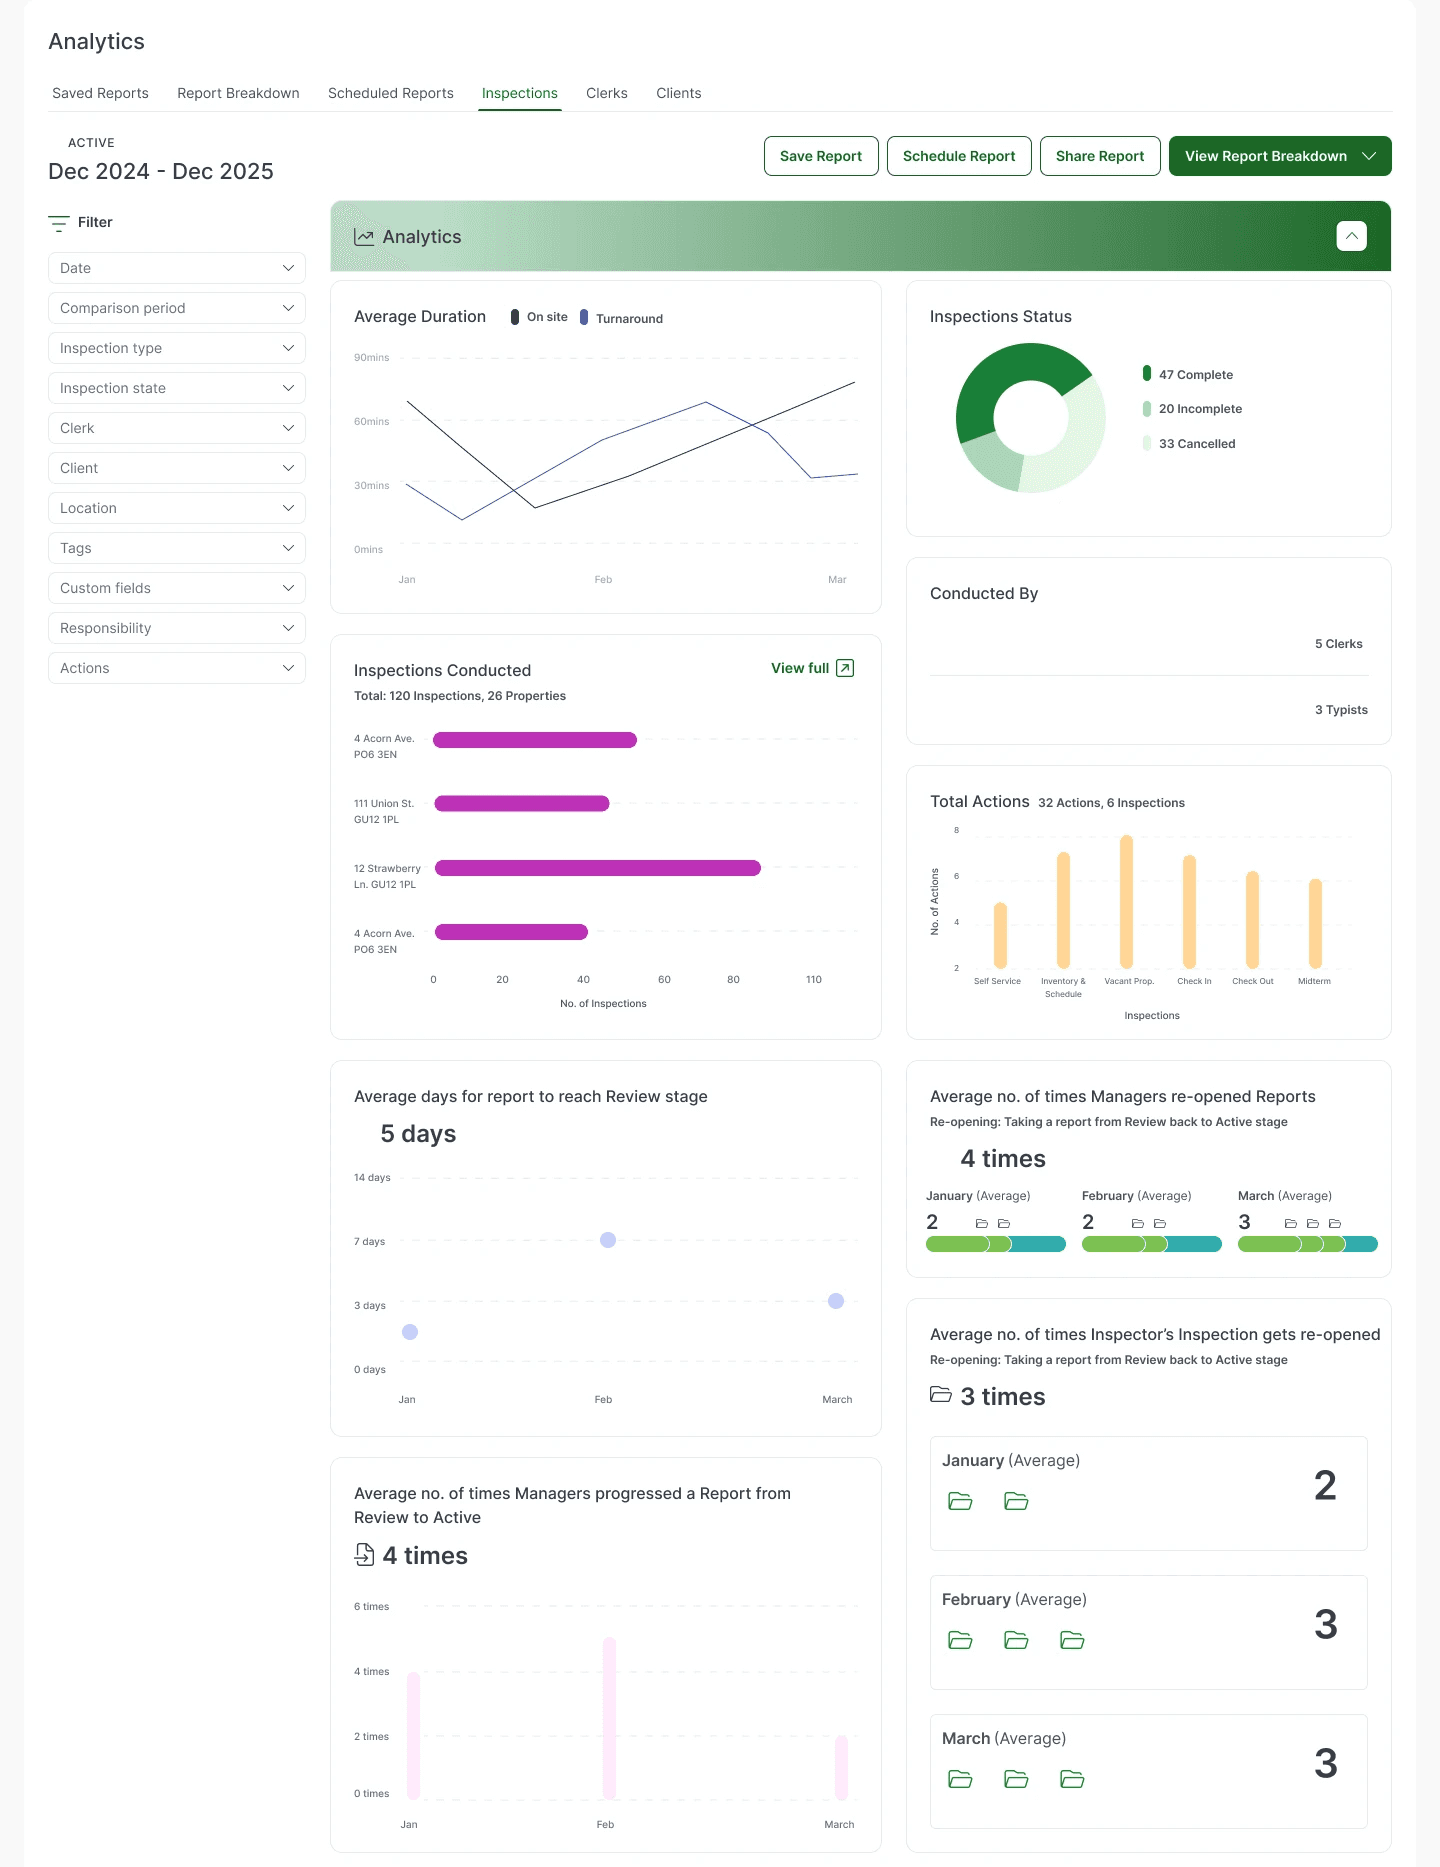This screenshot has height=1867, width=1440.
Task: Click the Filter lines icon
Action: [59, 223]
